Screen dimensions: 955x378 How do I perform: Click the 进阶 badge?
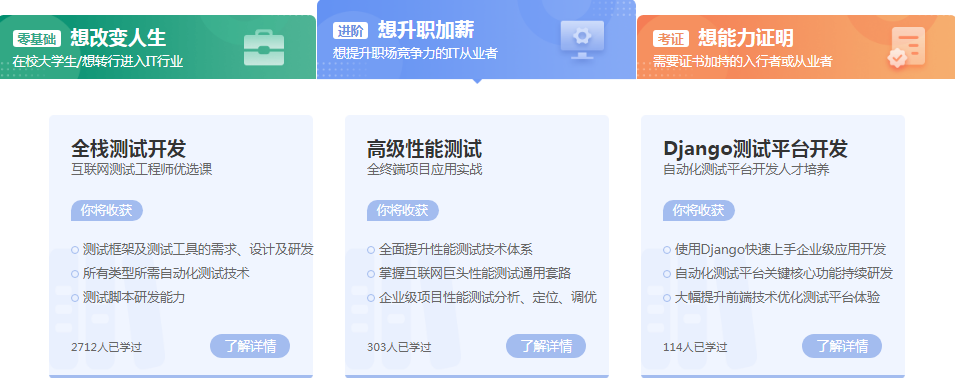pyautogui.click(x=350, y=30)
